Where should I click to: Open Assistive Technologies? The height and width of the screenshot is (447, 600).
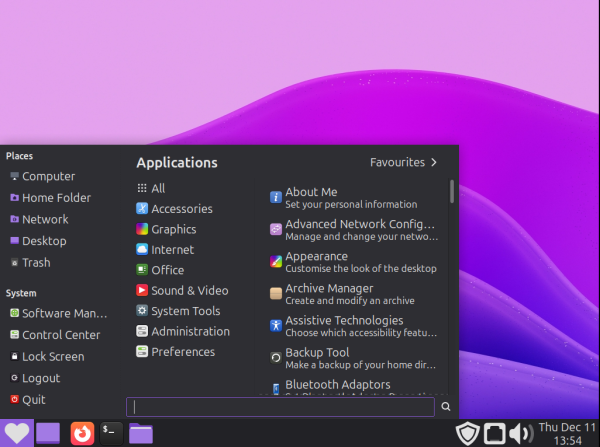[354, 326]
